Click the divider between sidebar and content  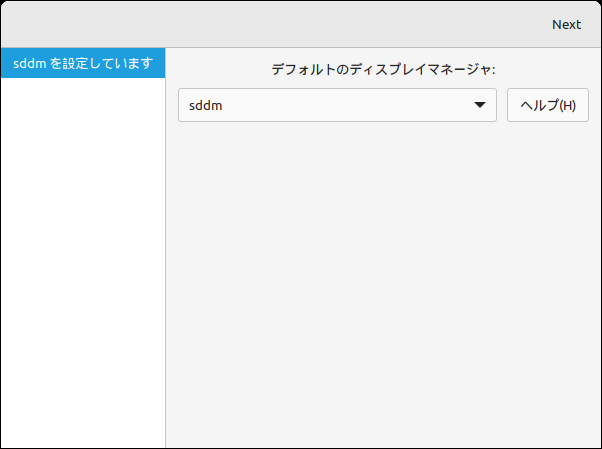[x=165, y=248]
